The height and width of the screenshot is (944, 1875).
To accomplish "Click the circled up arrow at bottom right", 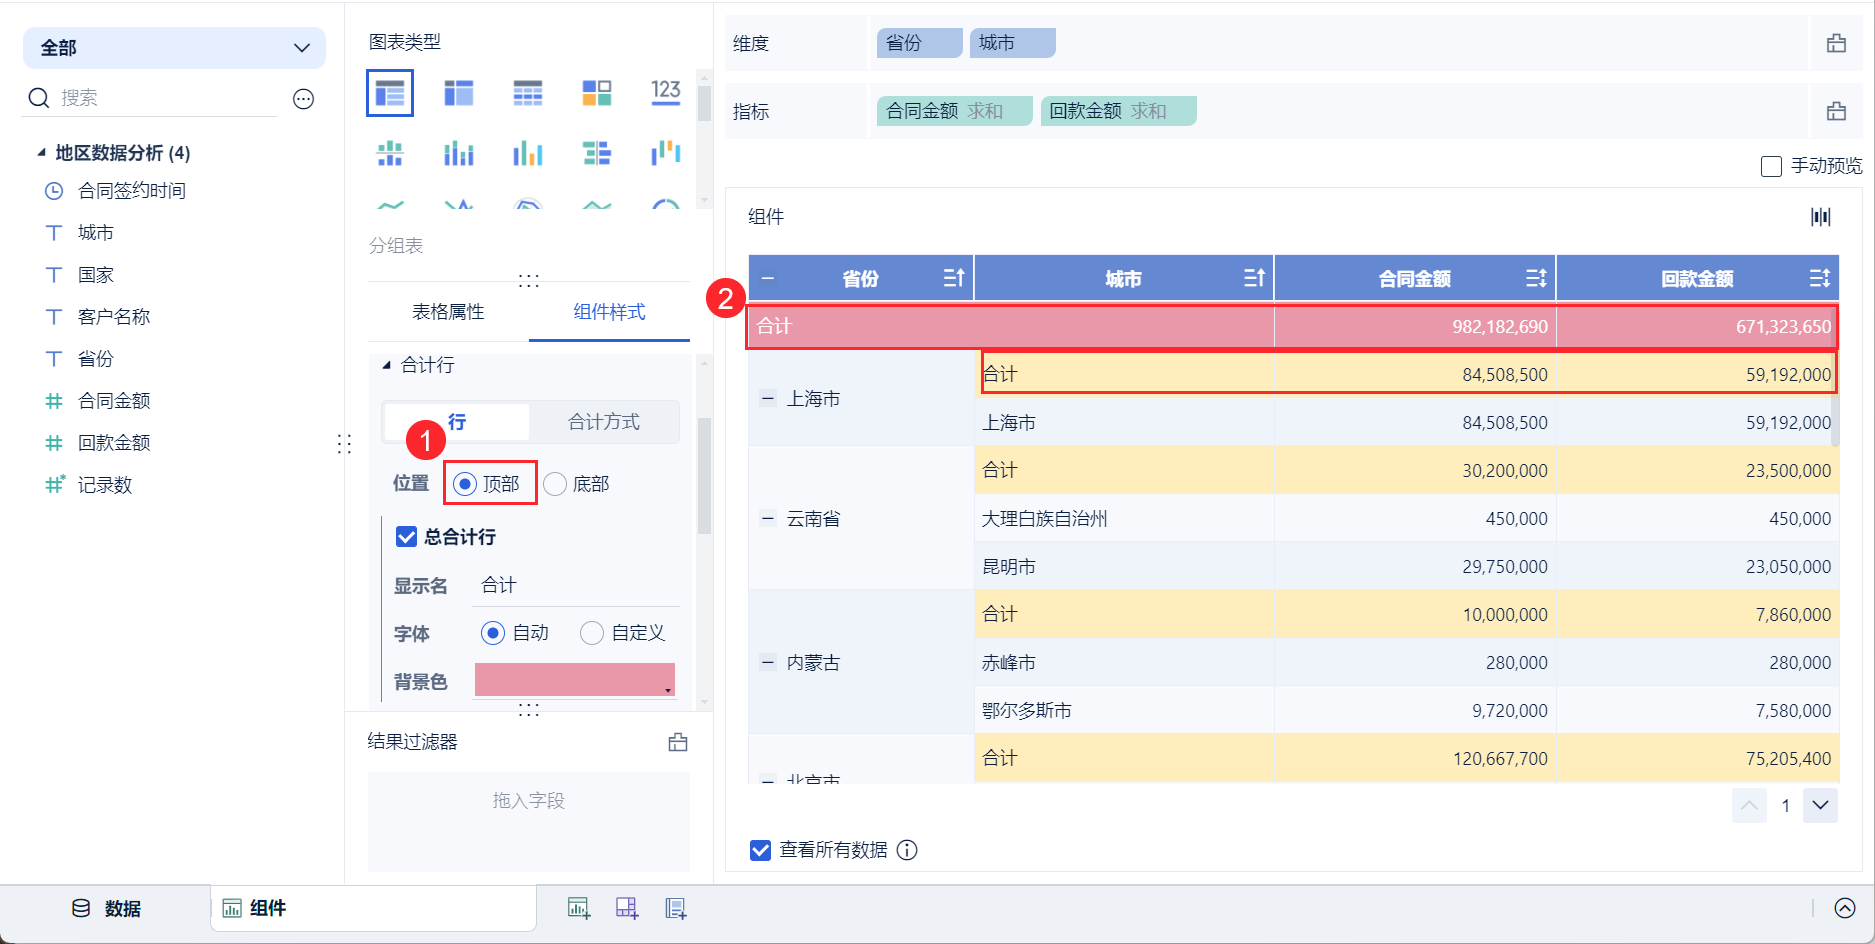I will click(1845, 908).
